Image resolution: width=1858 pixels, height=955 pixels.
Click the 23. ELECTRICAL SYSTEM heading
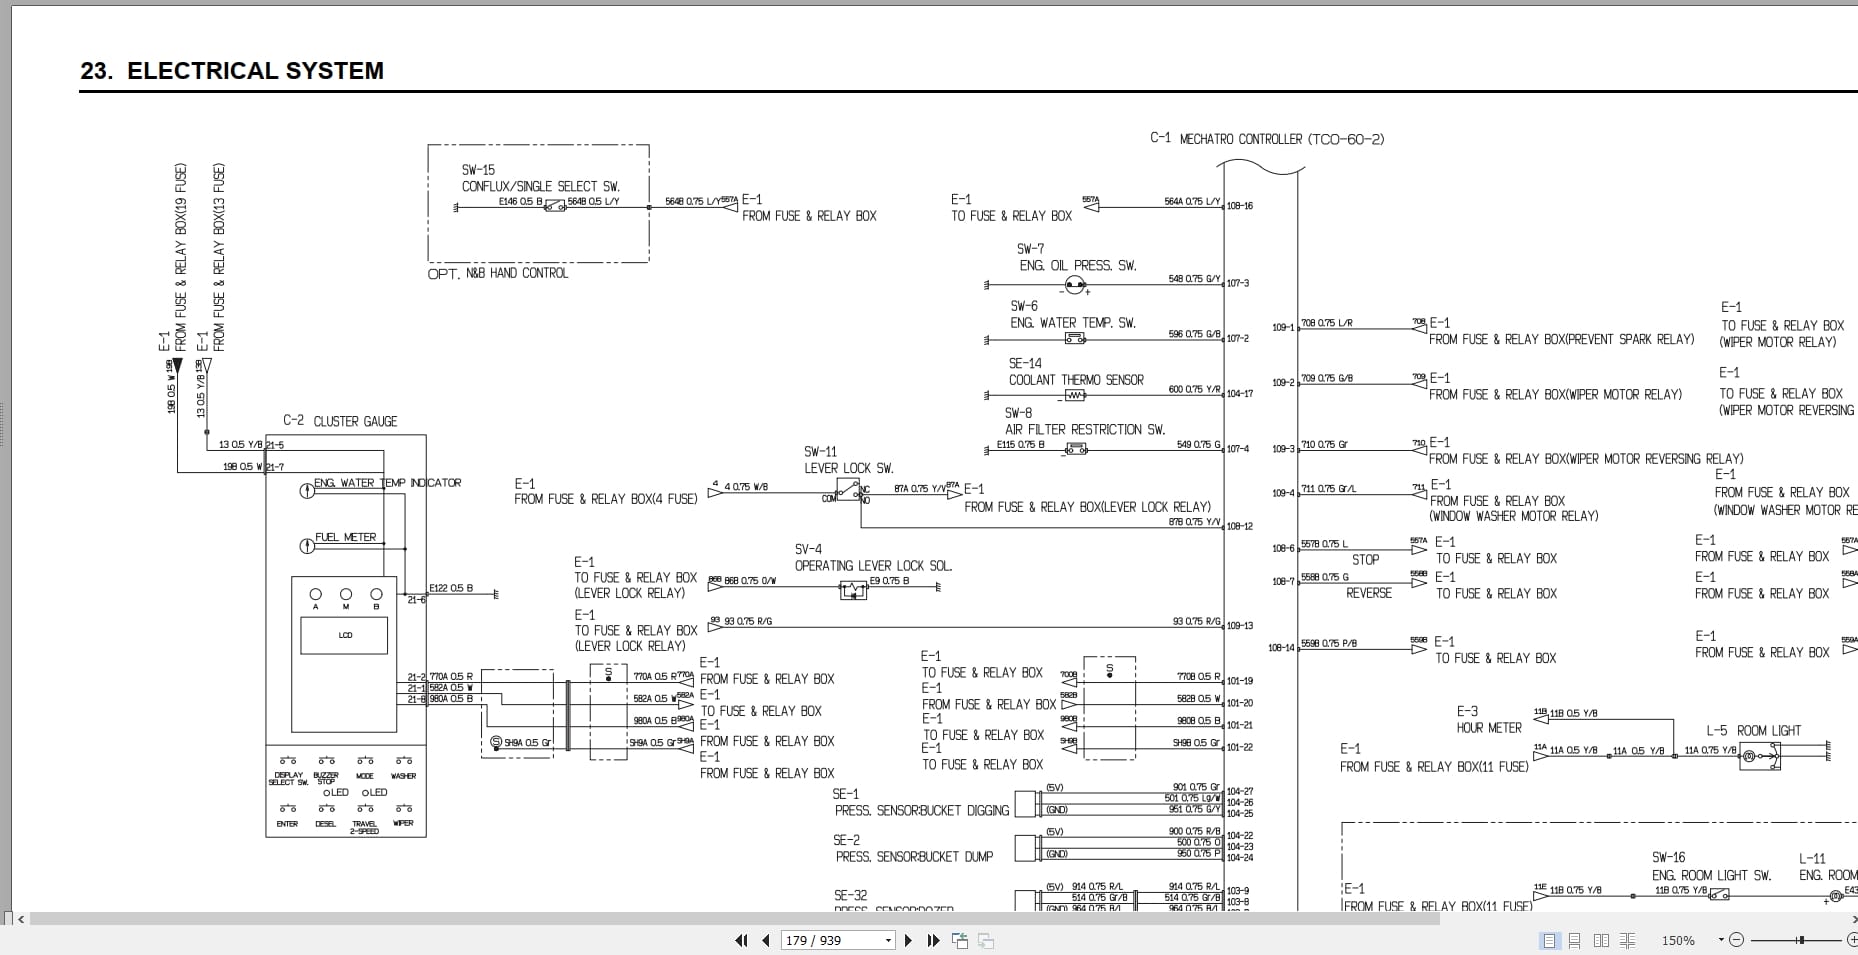pos(232,71)
